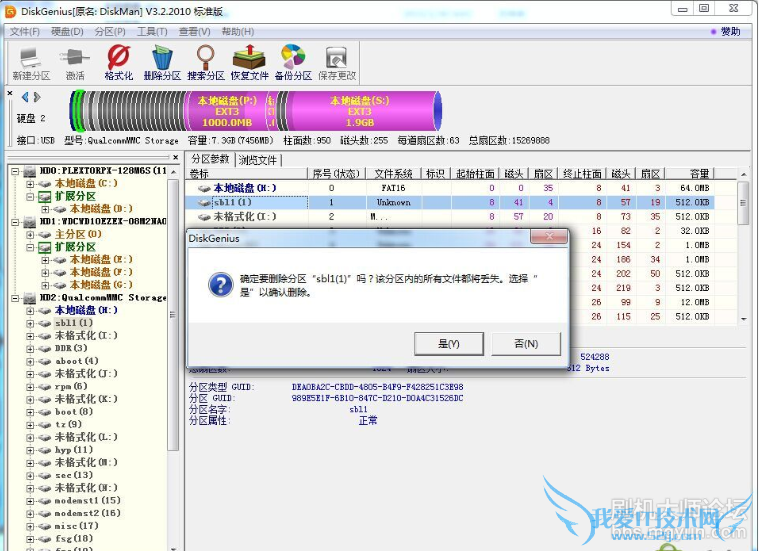Select misc(17) in the tree
Image resolution: width=759 pixels, height=551 pixels.
(x=76, y=526)
